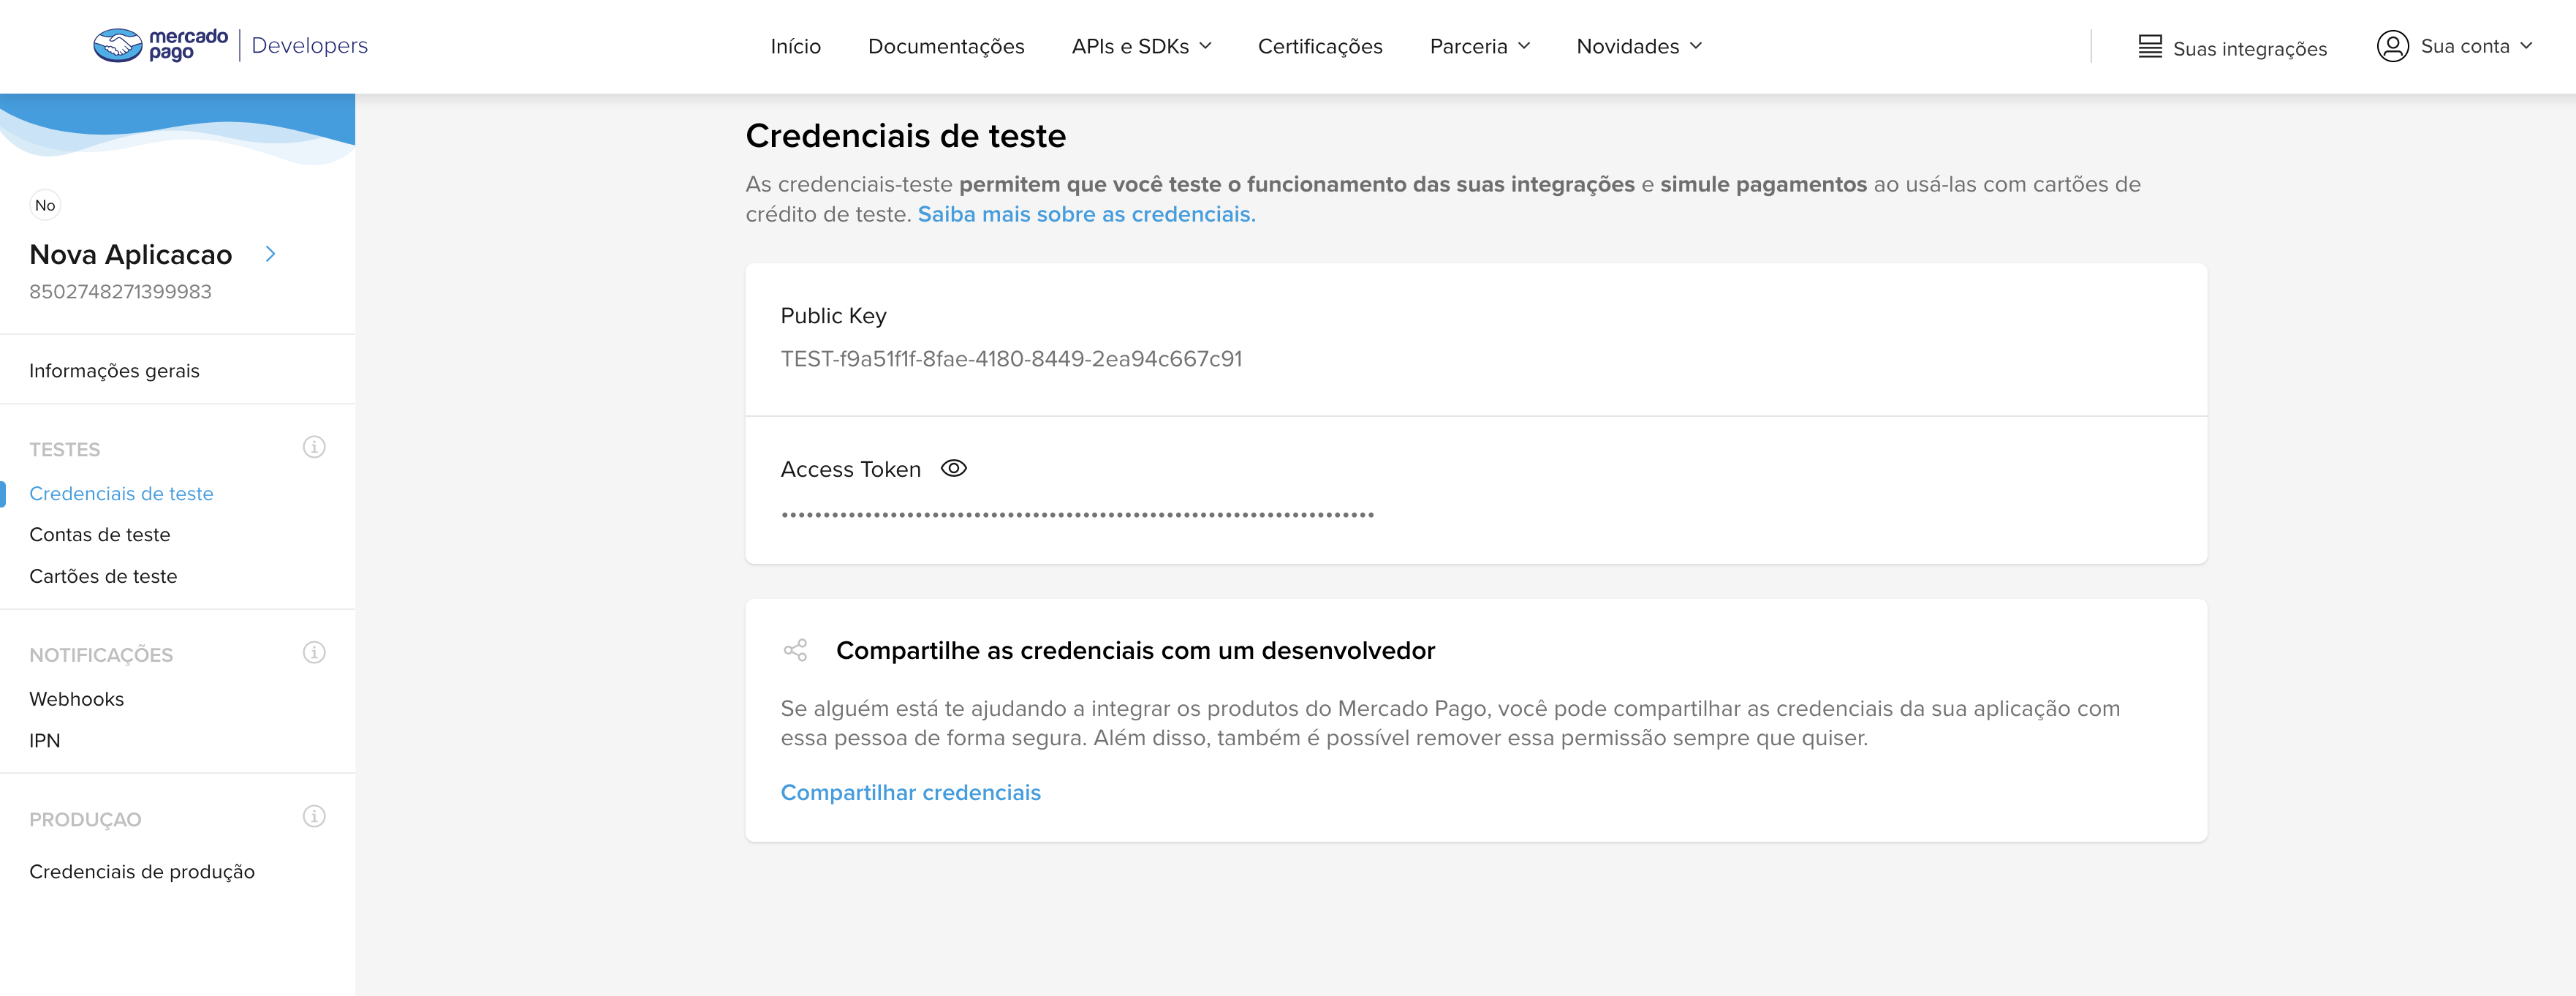
Task: Click the info icon next to TESTES
Action: [314, 447]
